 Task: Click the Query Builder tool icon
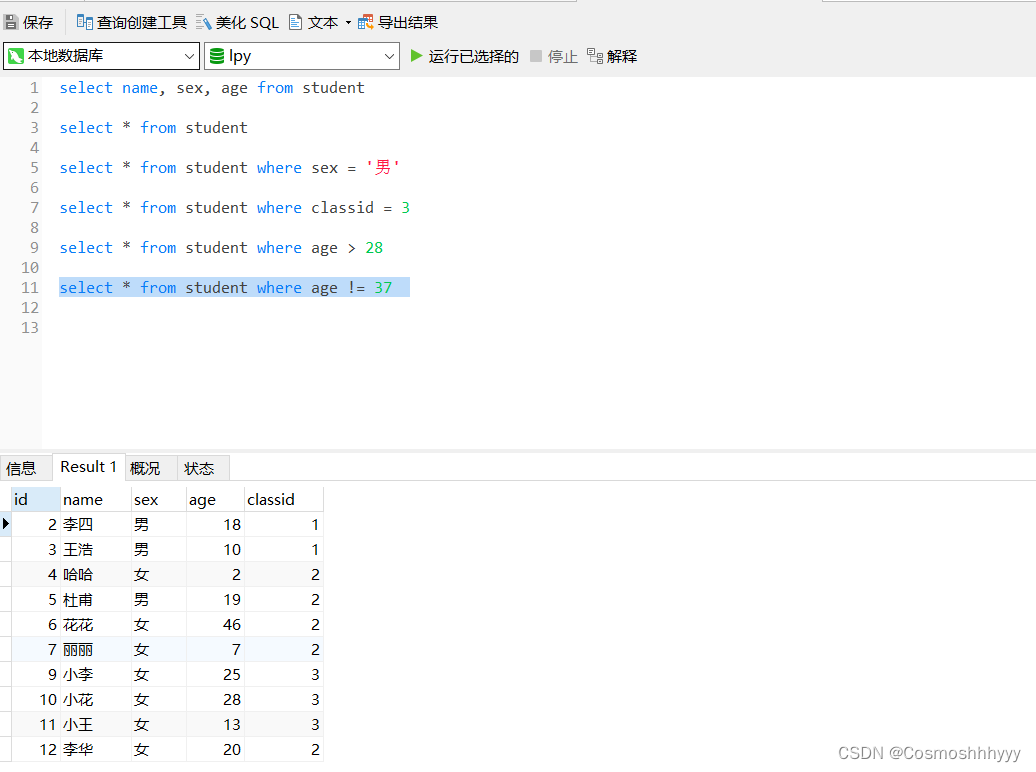pos(84,22)
